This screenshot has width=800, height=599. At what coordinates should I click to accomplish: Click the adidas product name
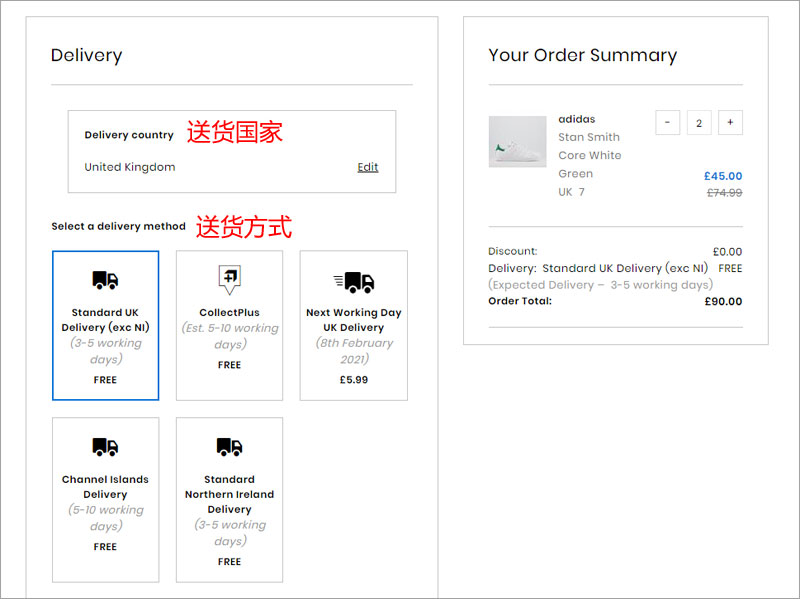pyautogui.click(x=577, y=119)
